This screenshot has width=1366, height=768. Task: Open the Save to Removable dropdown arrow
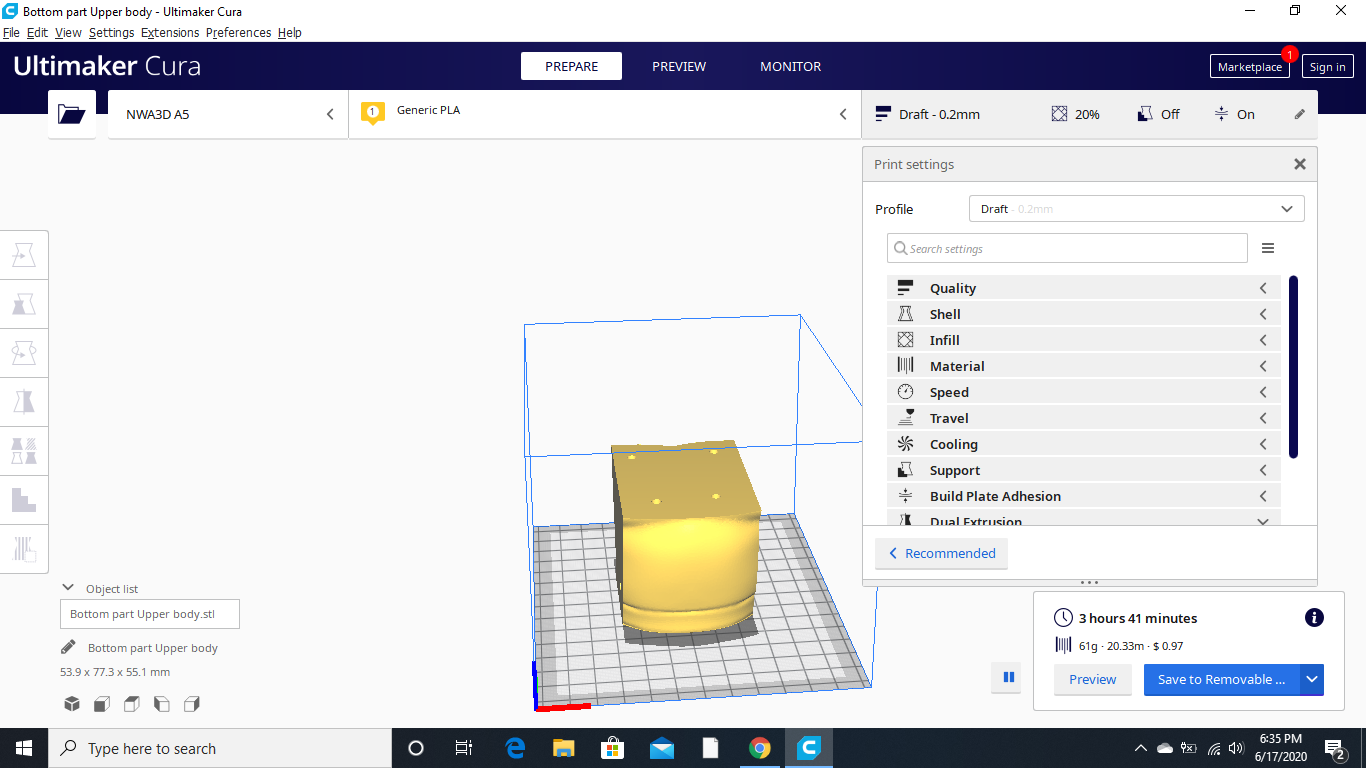[x=1311, y=679]
